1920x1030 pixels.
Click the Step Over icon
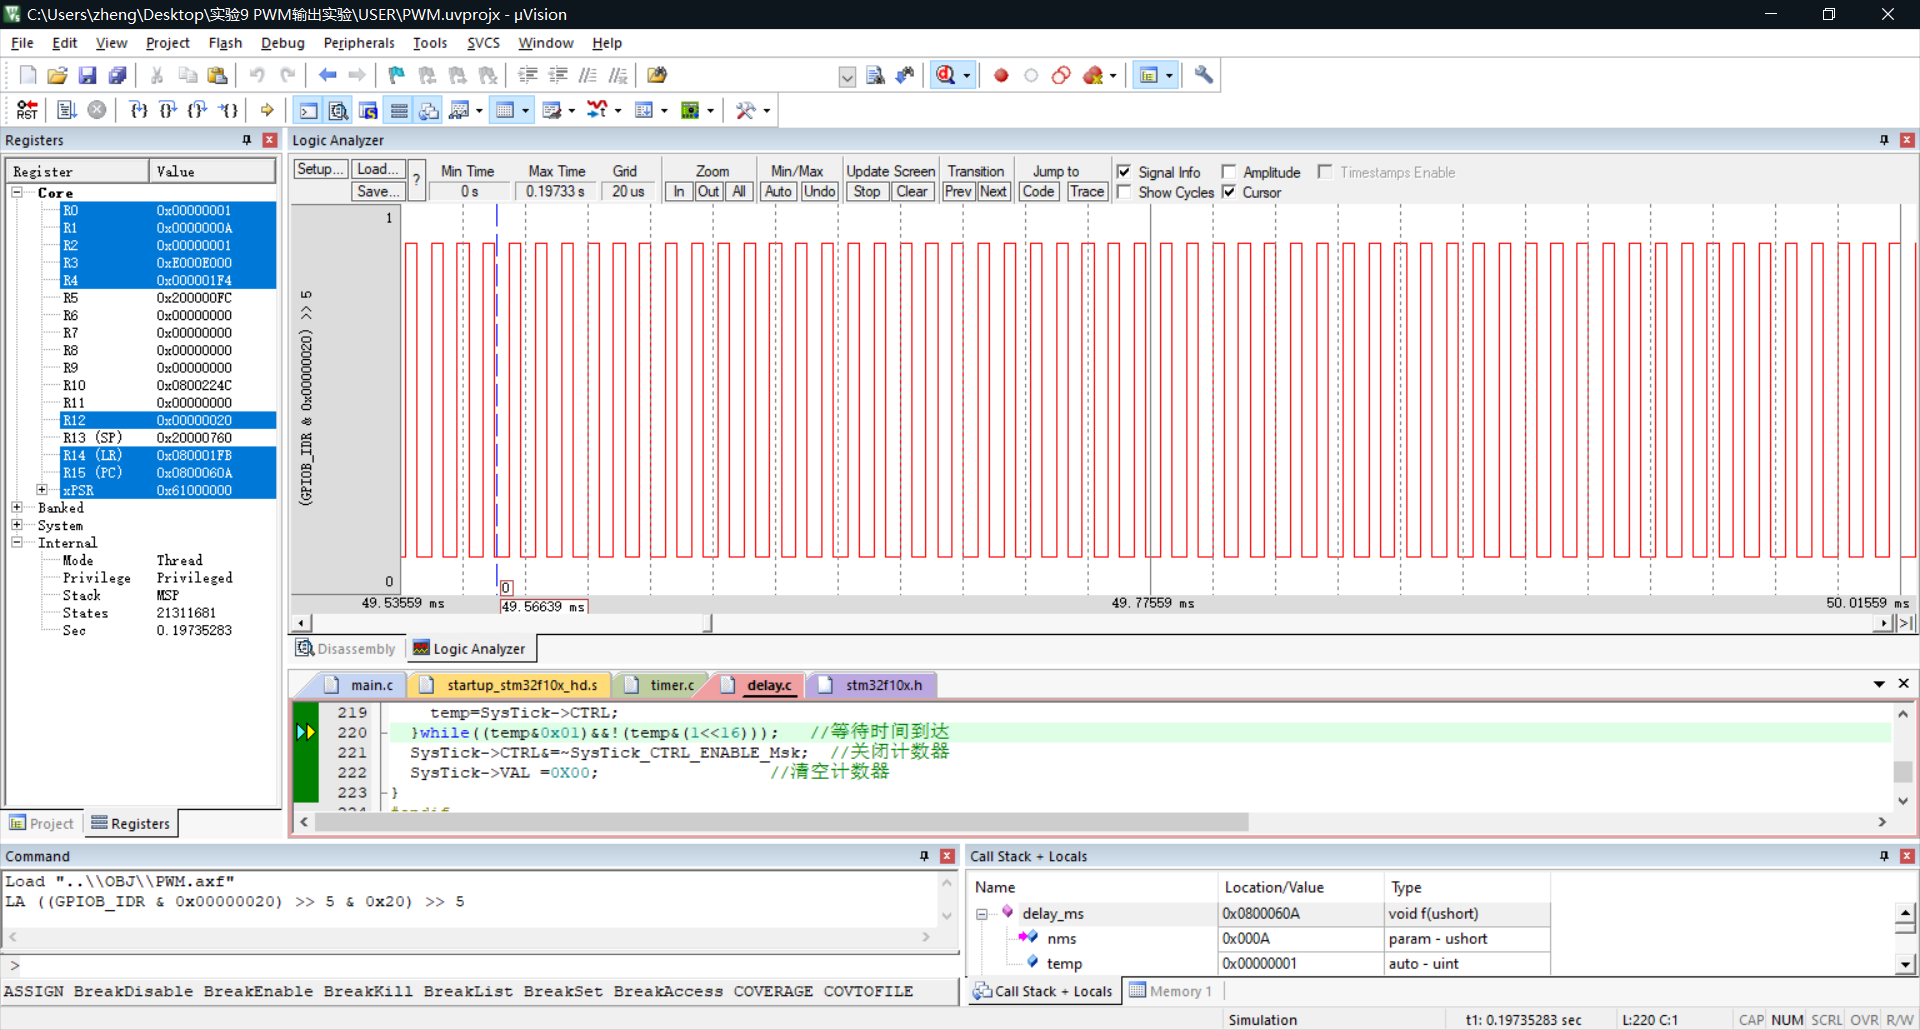point(168,110)
